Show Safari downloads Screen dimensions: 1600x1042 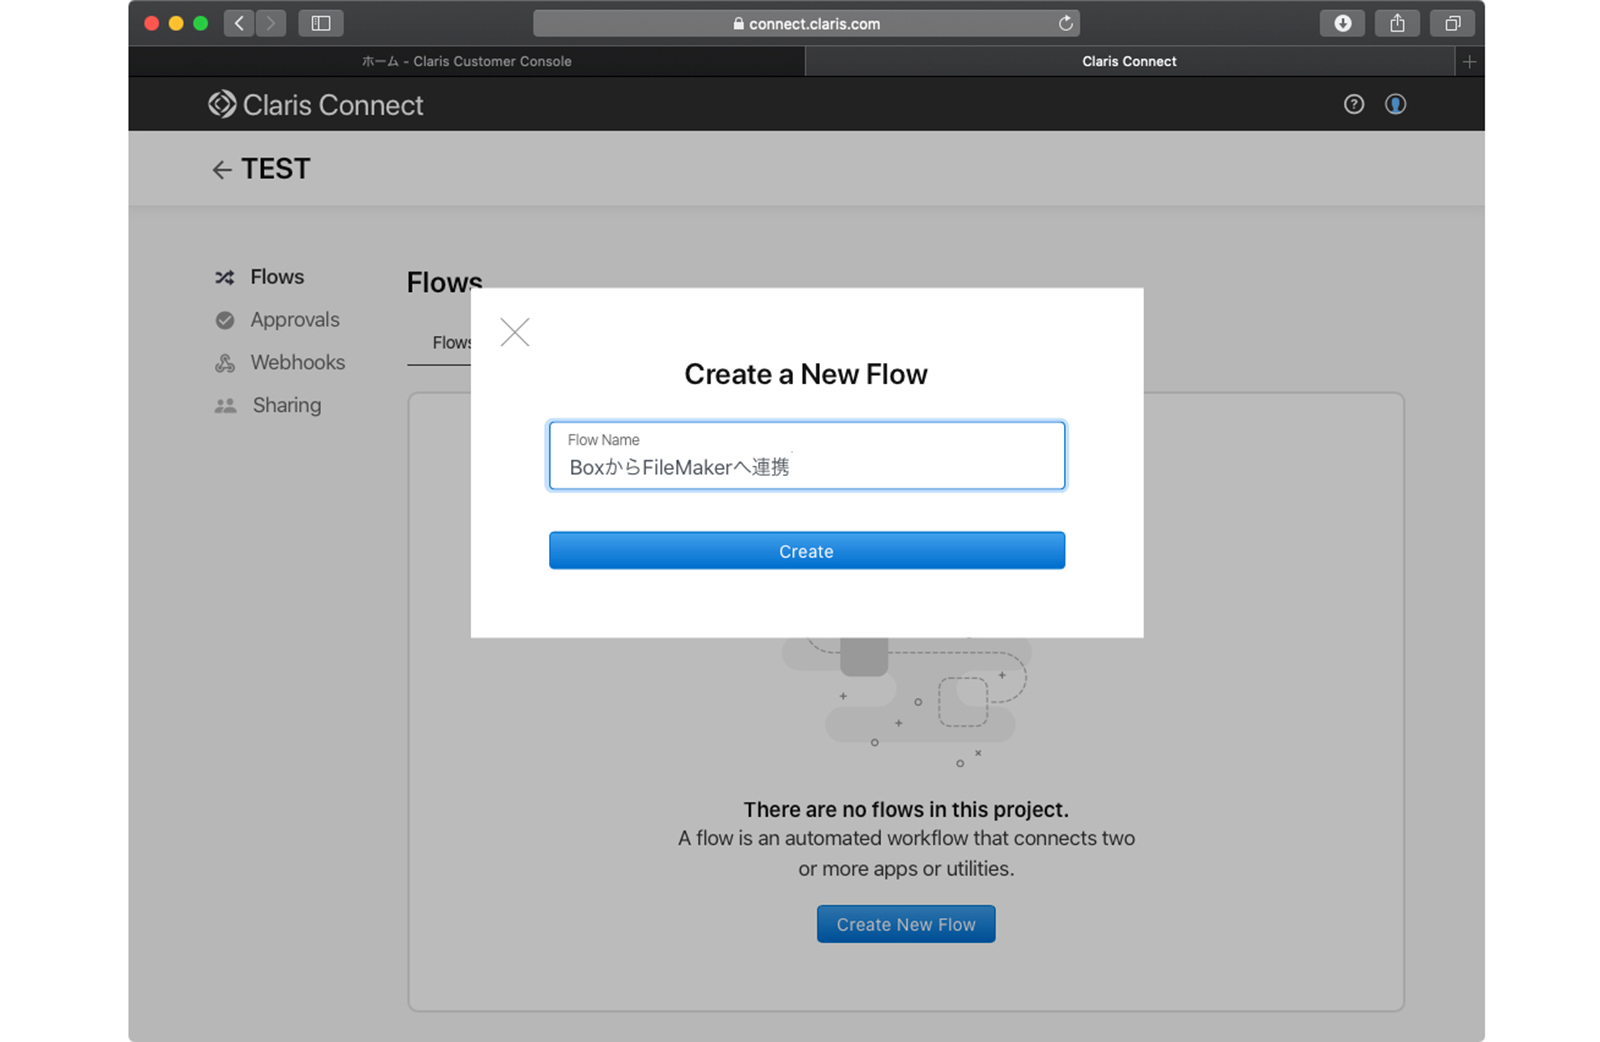point(1342,23)
